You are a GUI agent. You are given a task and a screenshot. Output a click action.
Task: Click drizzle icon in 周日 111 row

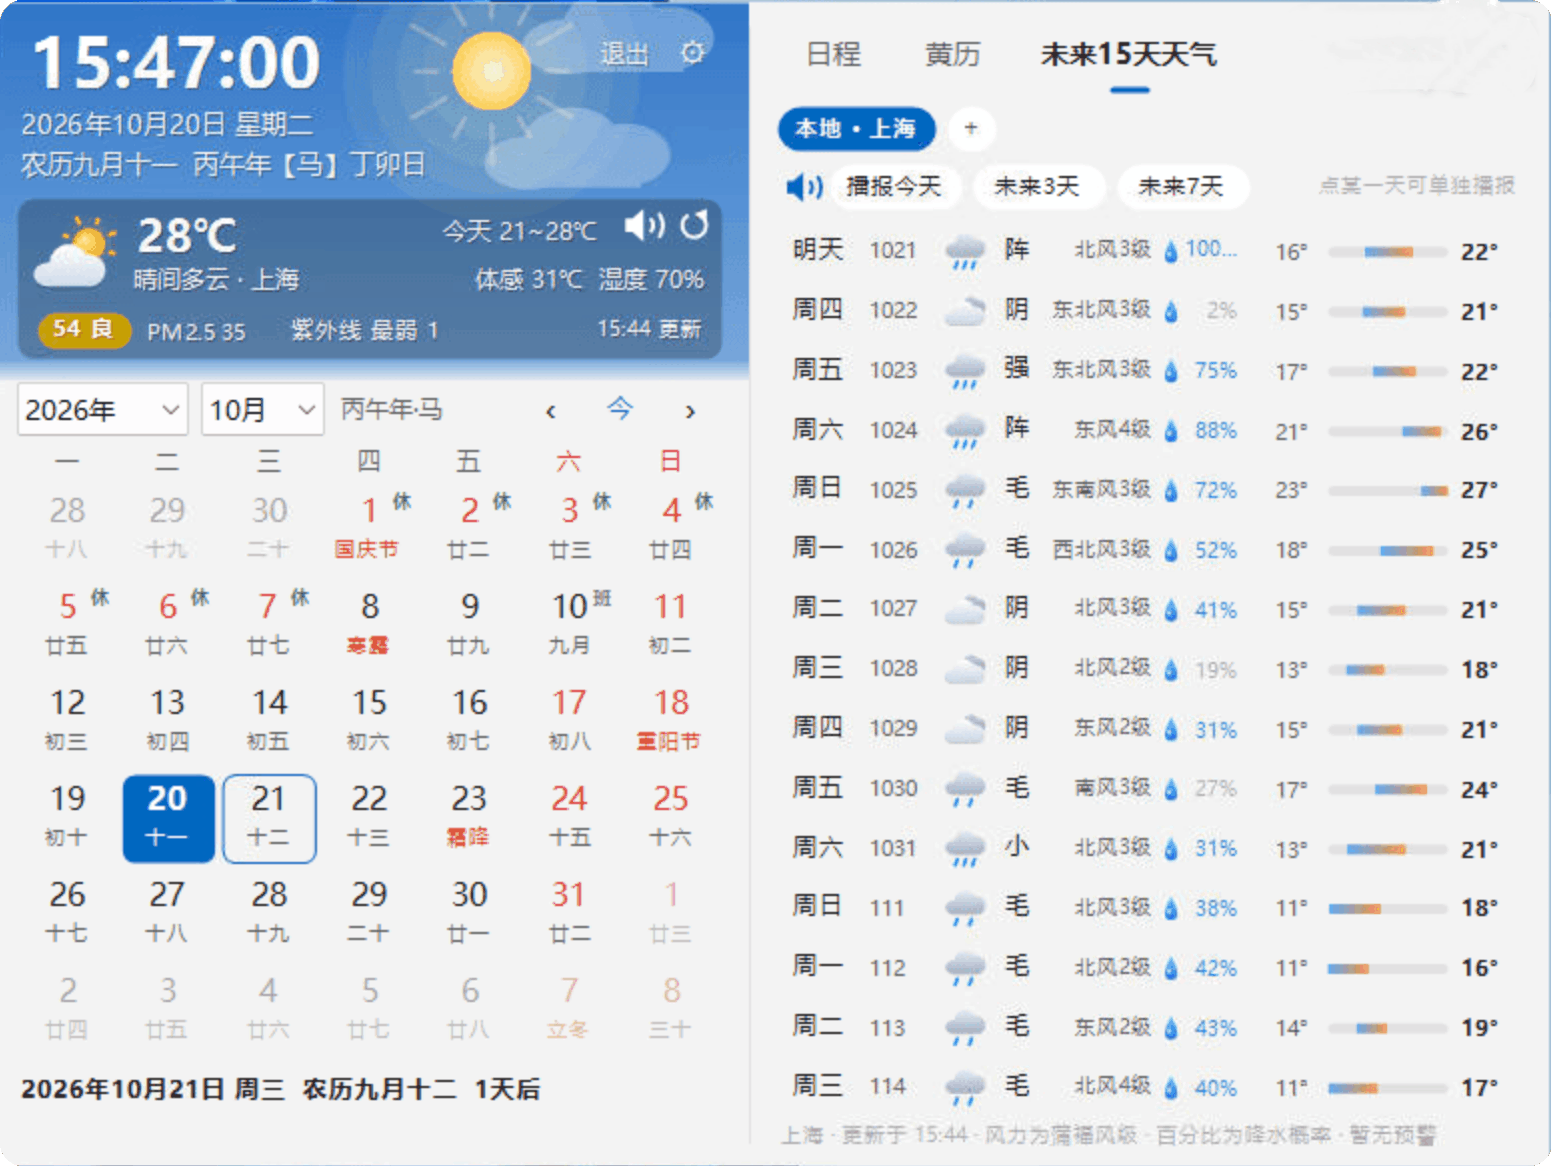pyautogui.click(x=965, y=908)
